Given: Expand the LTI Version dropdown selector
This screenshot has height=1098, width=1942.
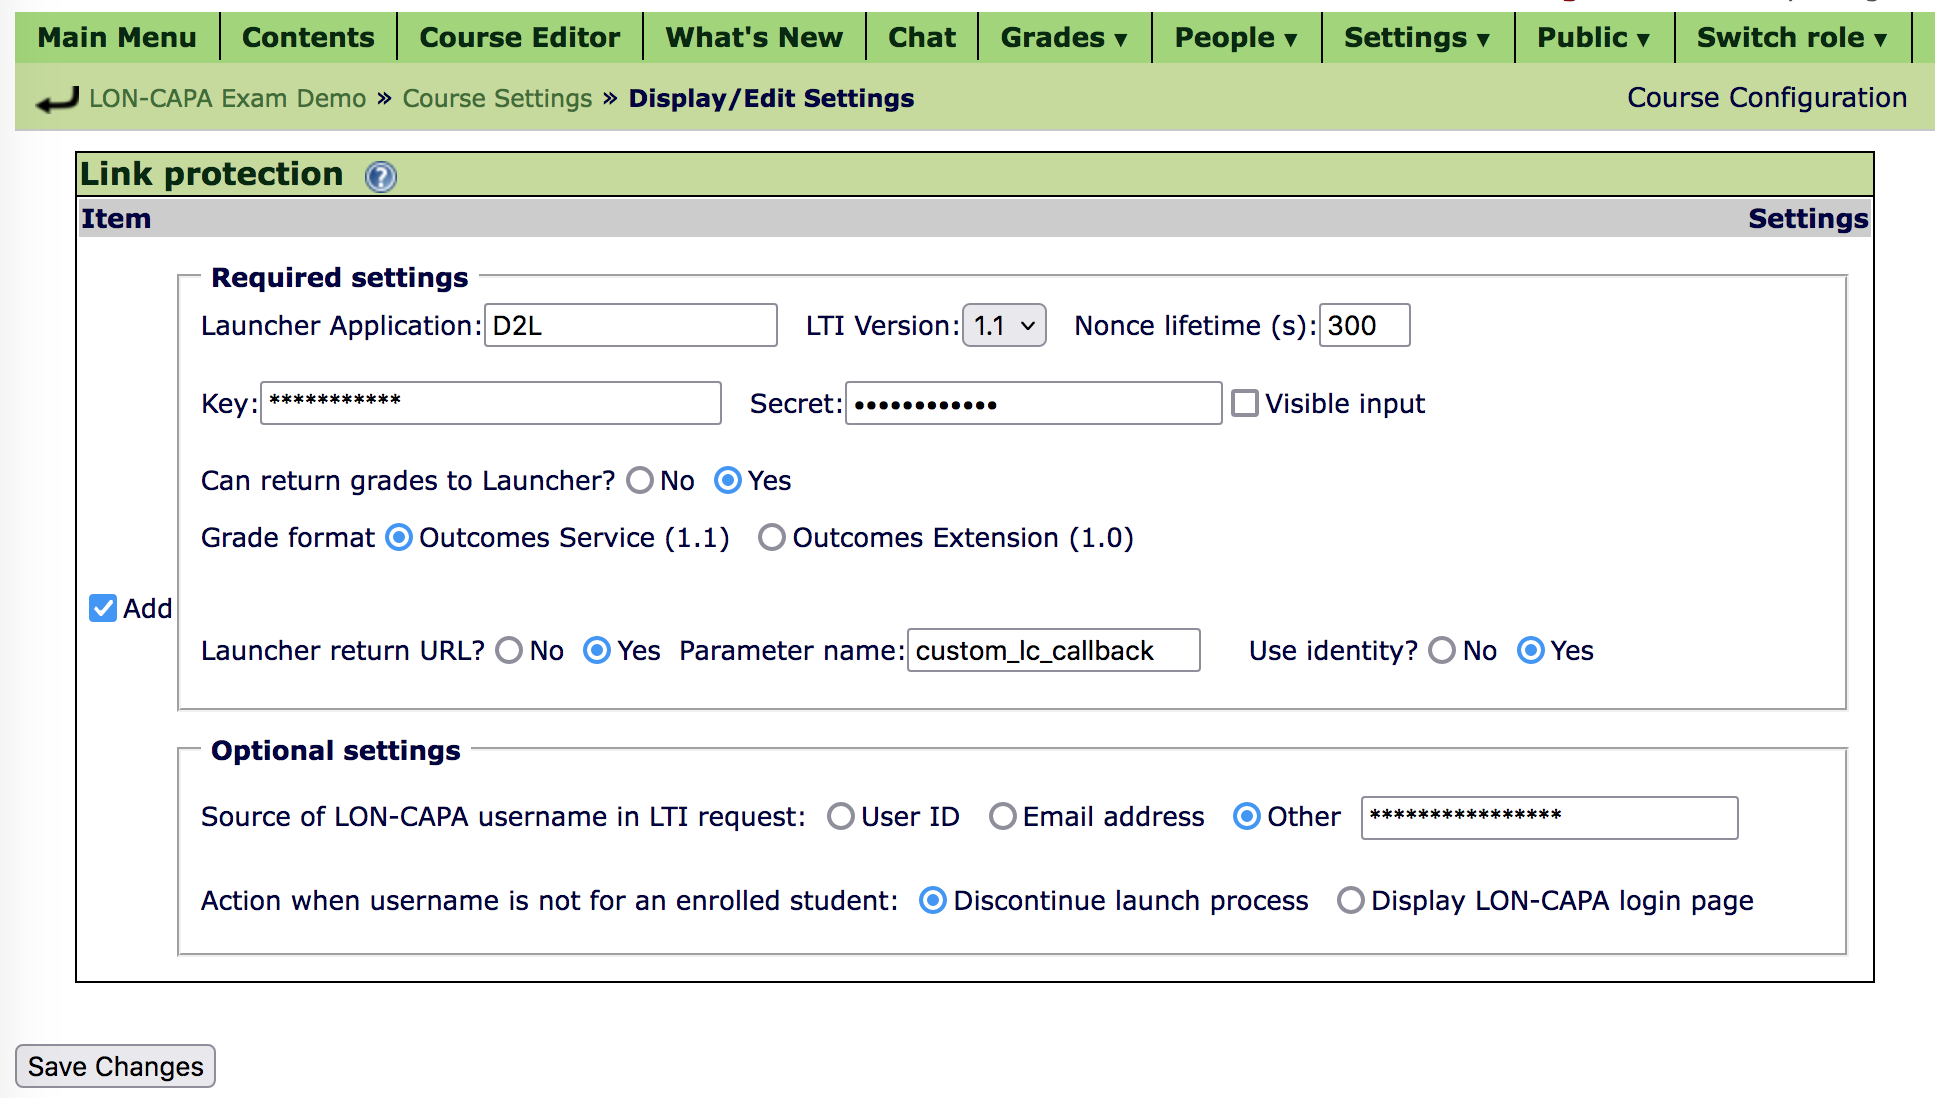Looking at the screenshot, I should coord(999,324).
